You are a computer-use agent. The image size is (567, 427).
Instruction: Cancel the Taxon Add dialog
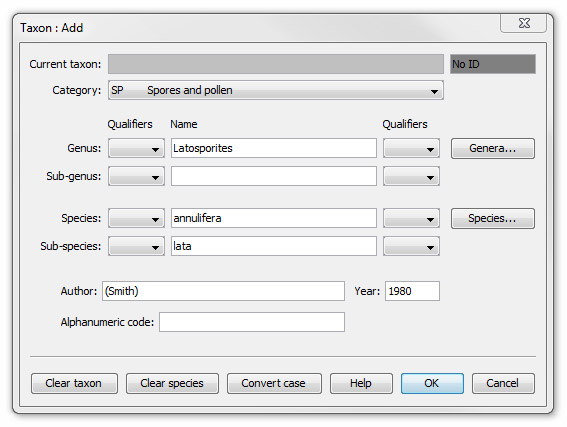point(503,383)
